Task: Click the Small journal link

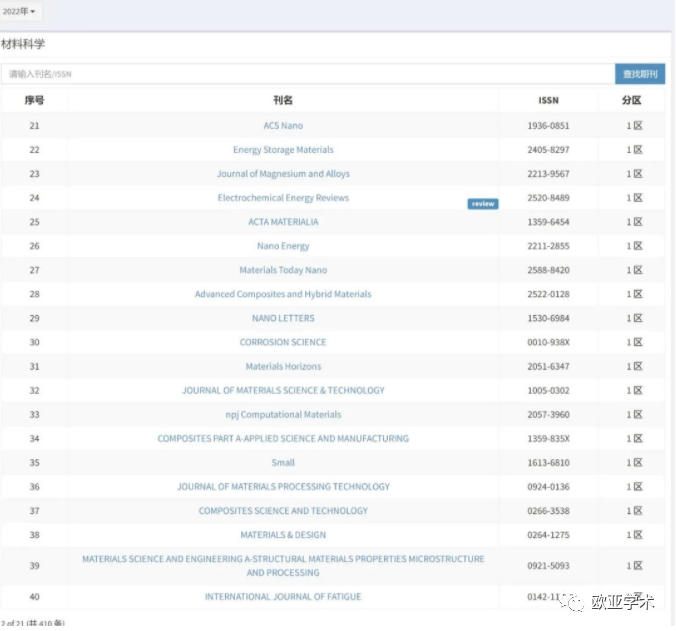Action: (x=283, y=463)
